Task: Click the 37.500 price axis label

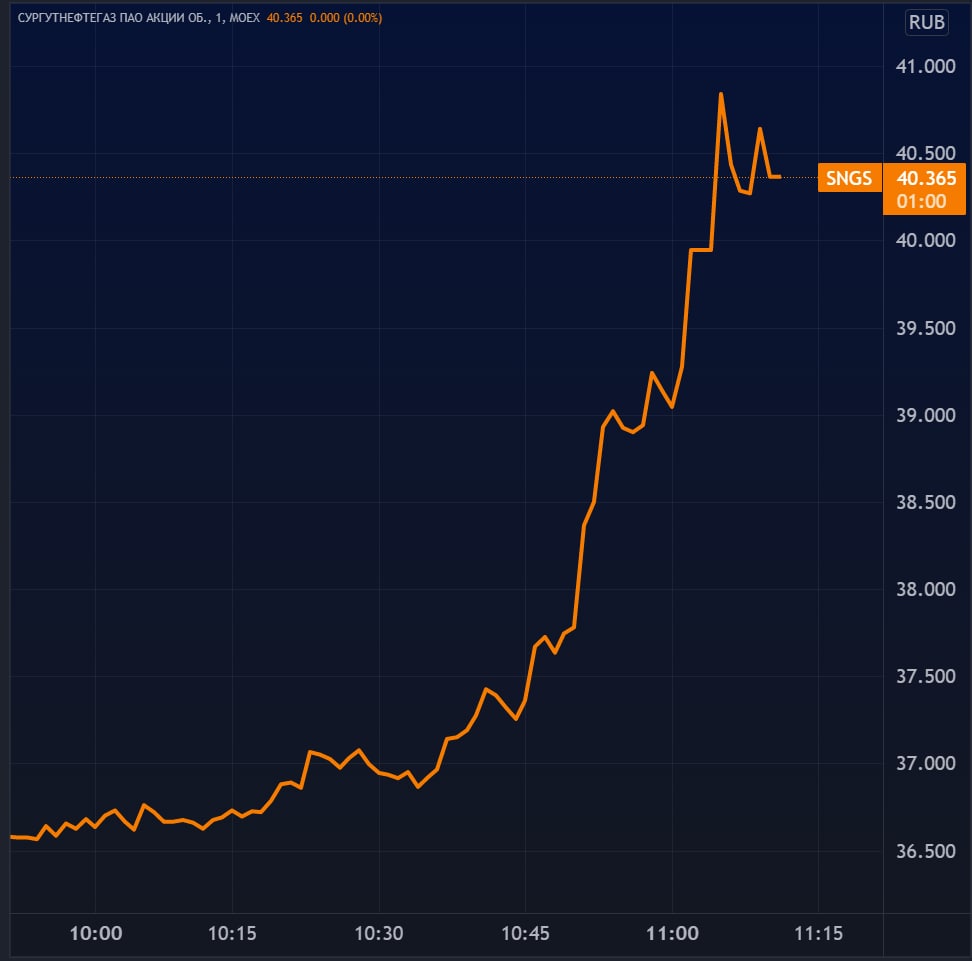Action: click(926, 676)
